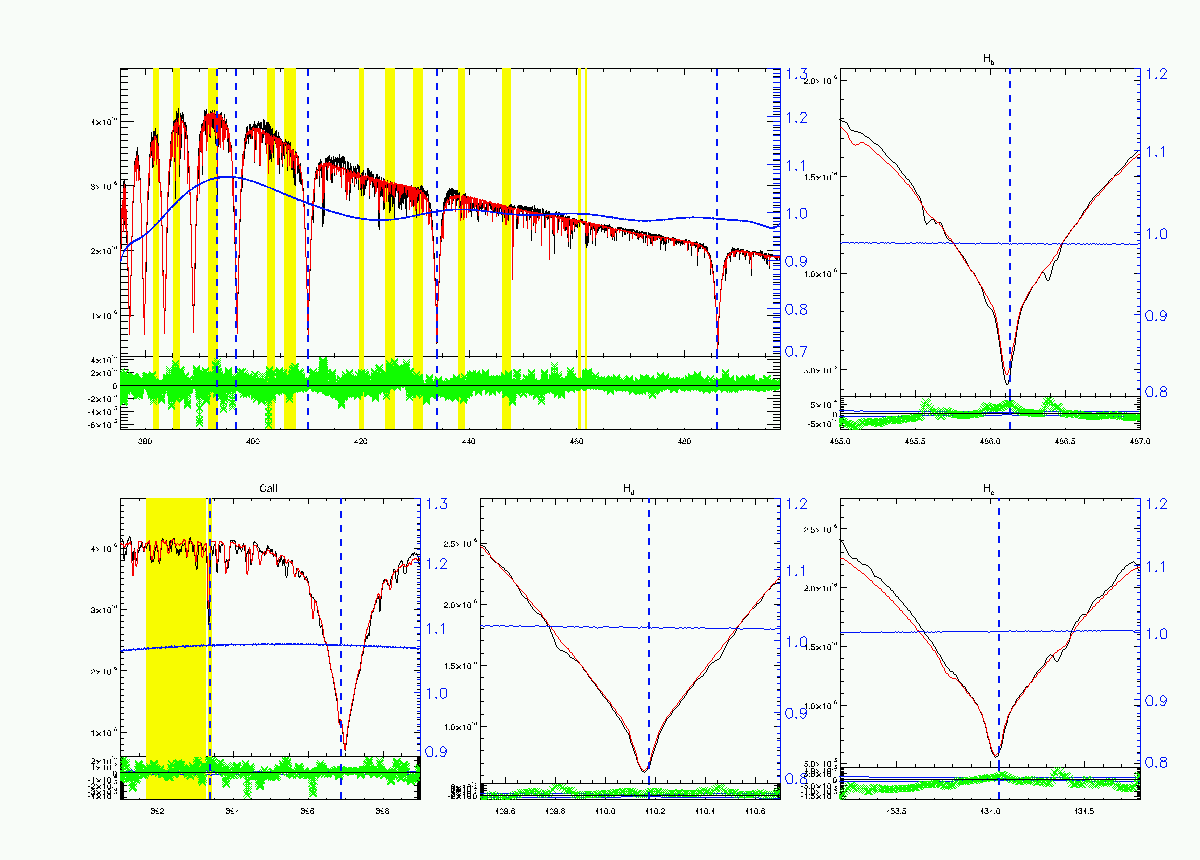Click the wide yellow band in CaII panel
Screen dimensions: 1200x860
(x=176, y=648)
